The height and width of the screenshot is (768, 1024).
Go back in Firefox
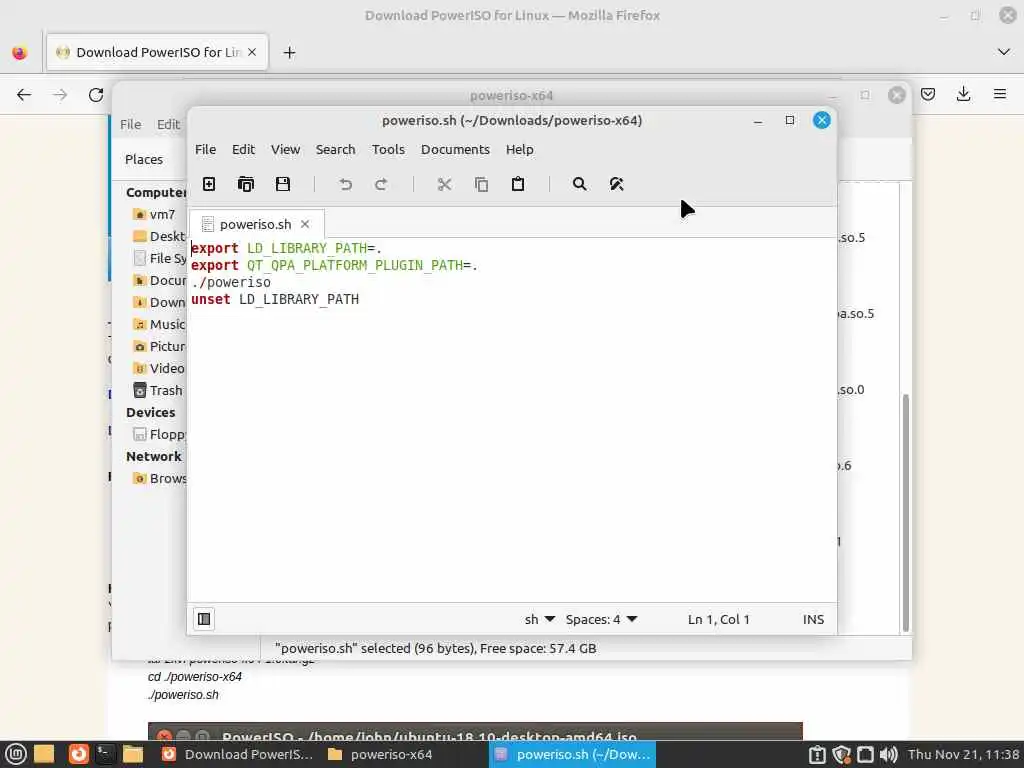point(24,95)
